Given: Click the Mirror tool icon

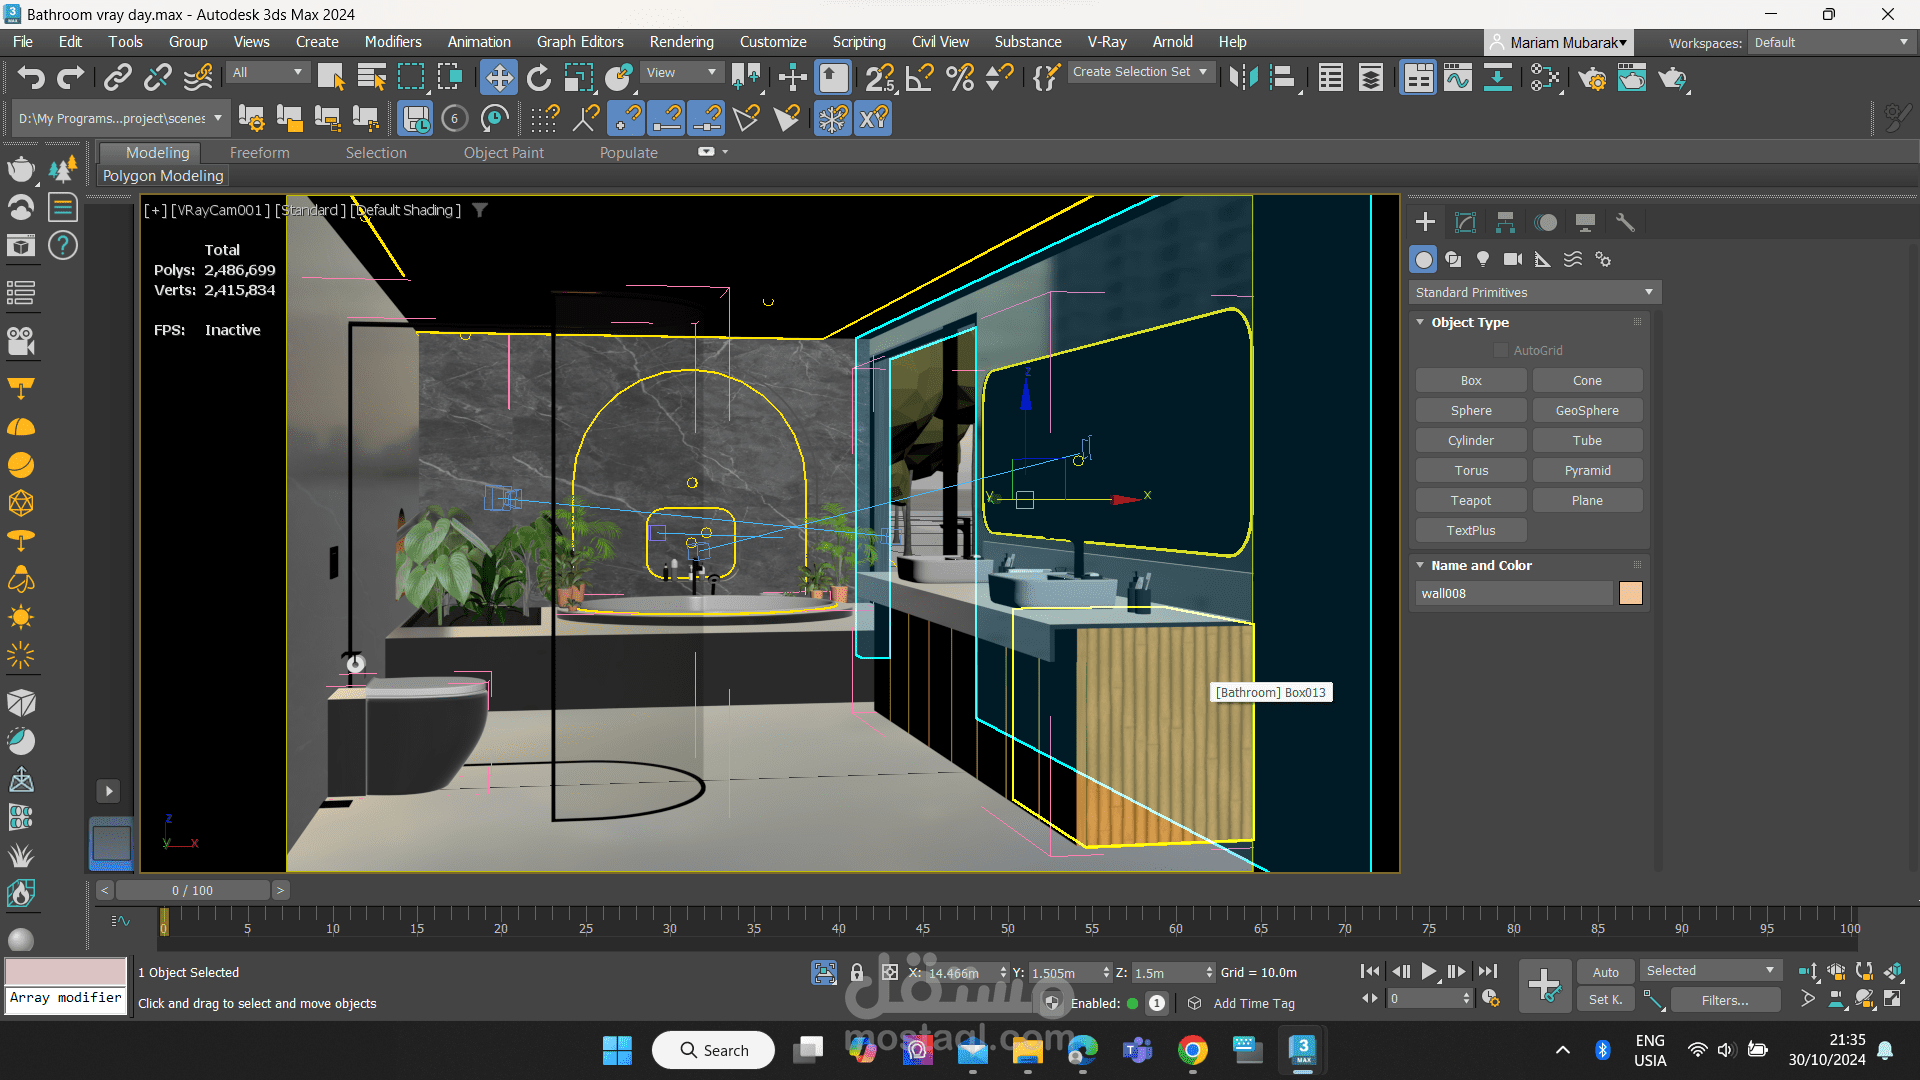Looking at the screenshot, I should pyautogui.click(x=1242, y=77).
